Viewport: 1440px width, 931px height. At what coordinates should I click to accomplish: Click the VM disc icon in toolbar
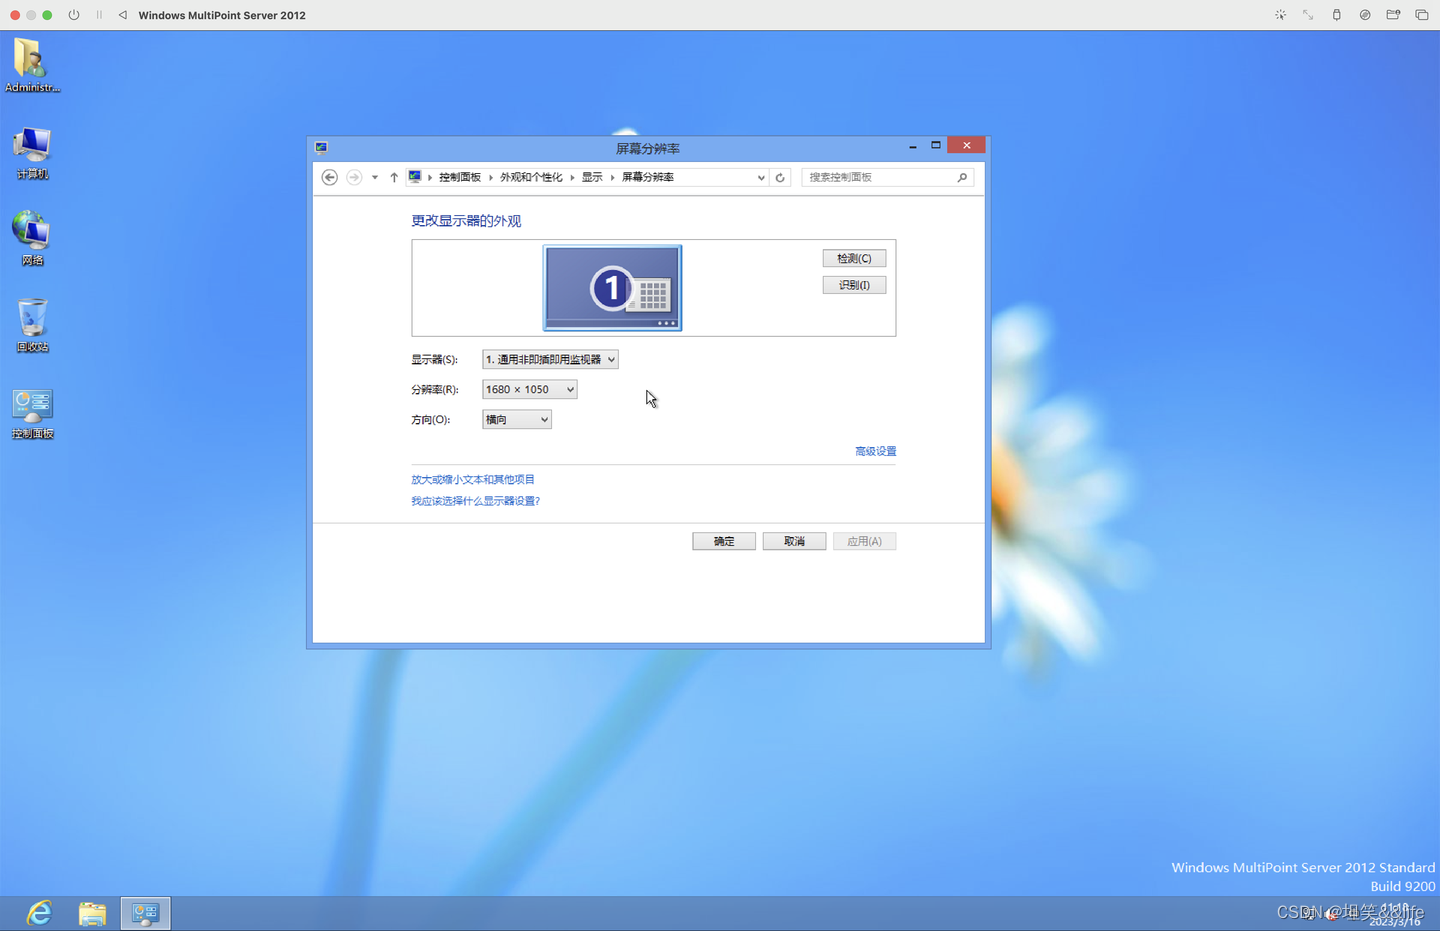(x=1365, y=15)
